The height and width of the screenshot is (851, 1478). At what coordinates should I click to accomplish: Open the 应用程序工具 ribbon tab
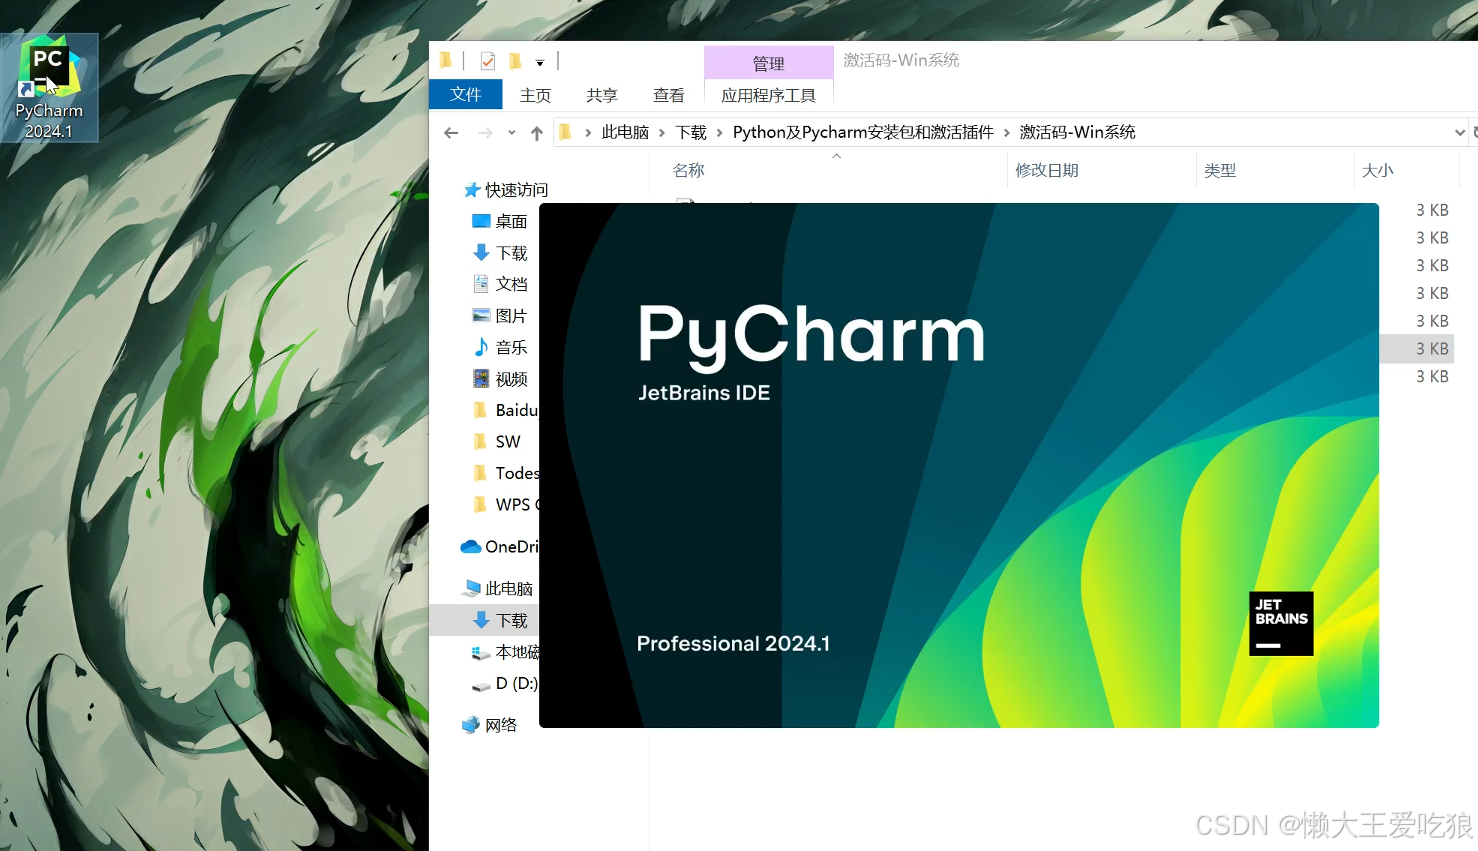click(x=768, y=95)
